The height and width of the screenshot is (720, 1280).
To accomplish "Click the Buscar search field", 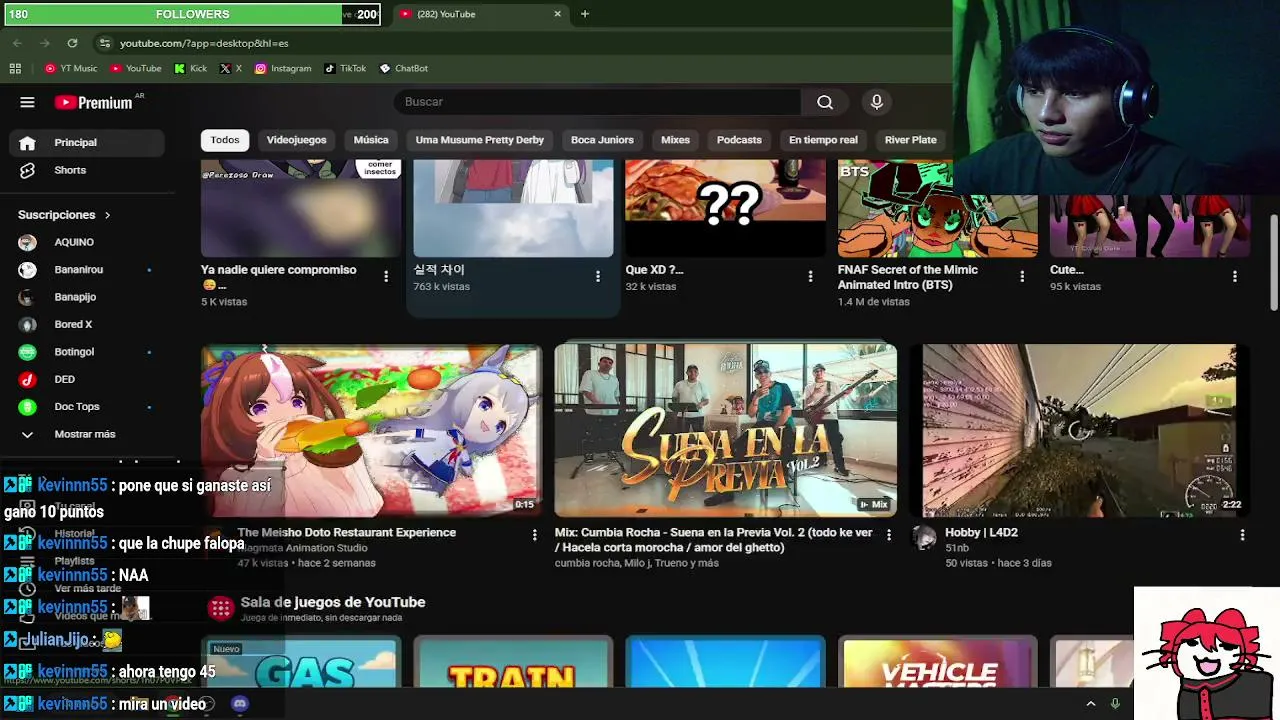I will coord(597,102).
